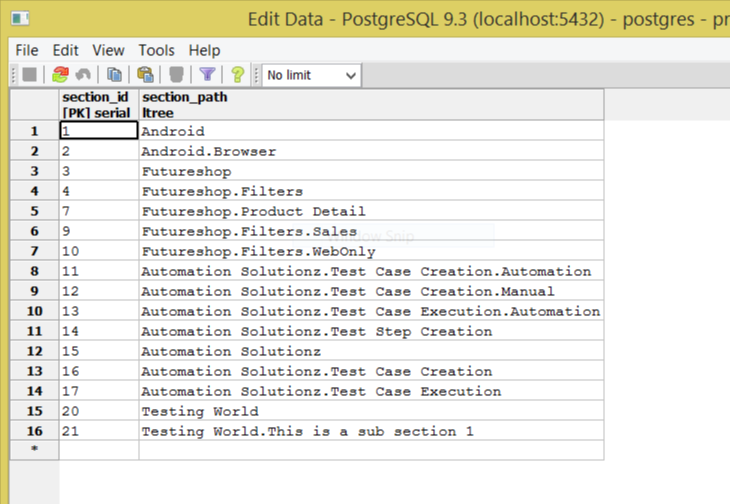
Task: Click the Refresh toolbar icon
Action: point(60,74)
